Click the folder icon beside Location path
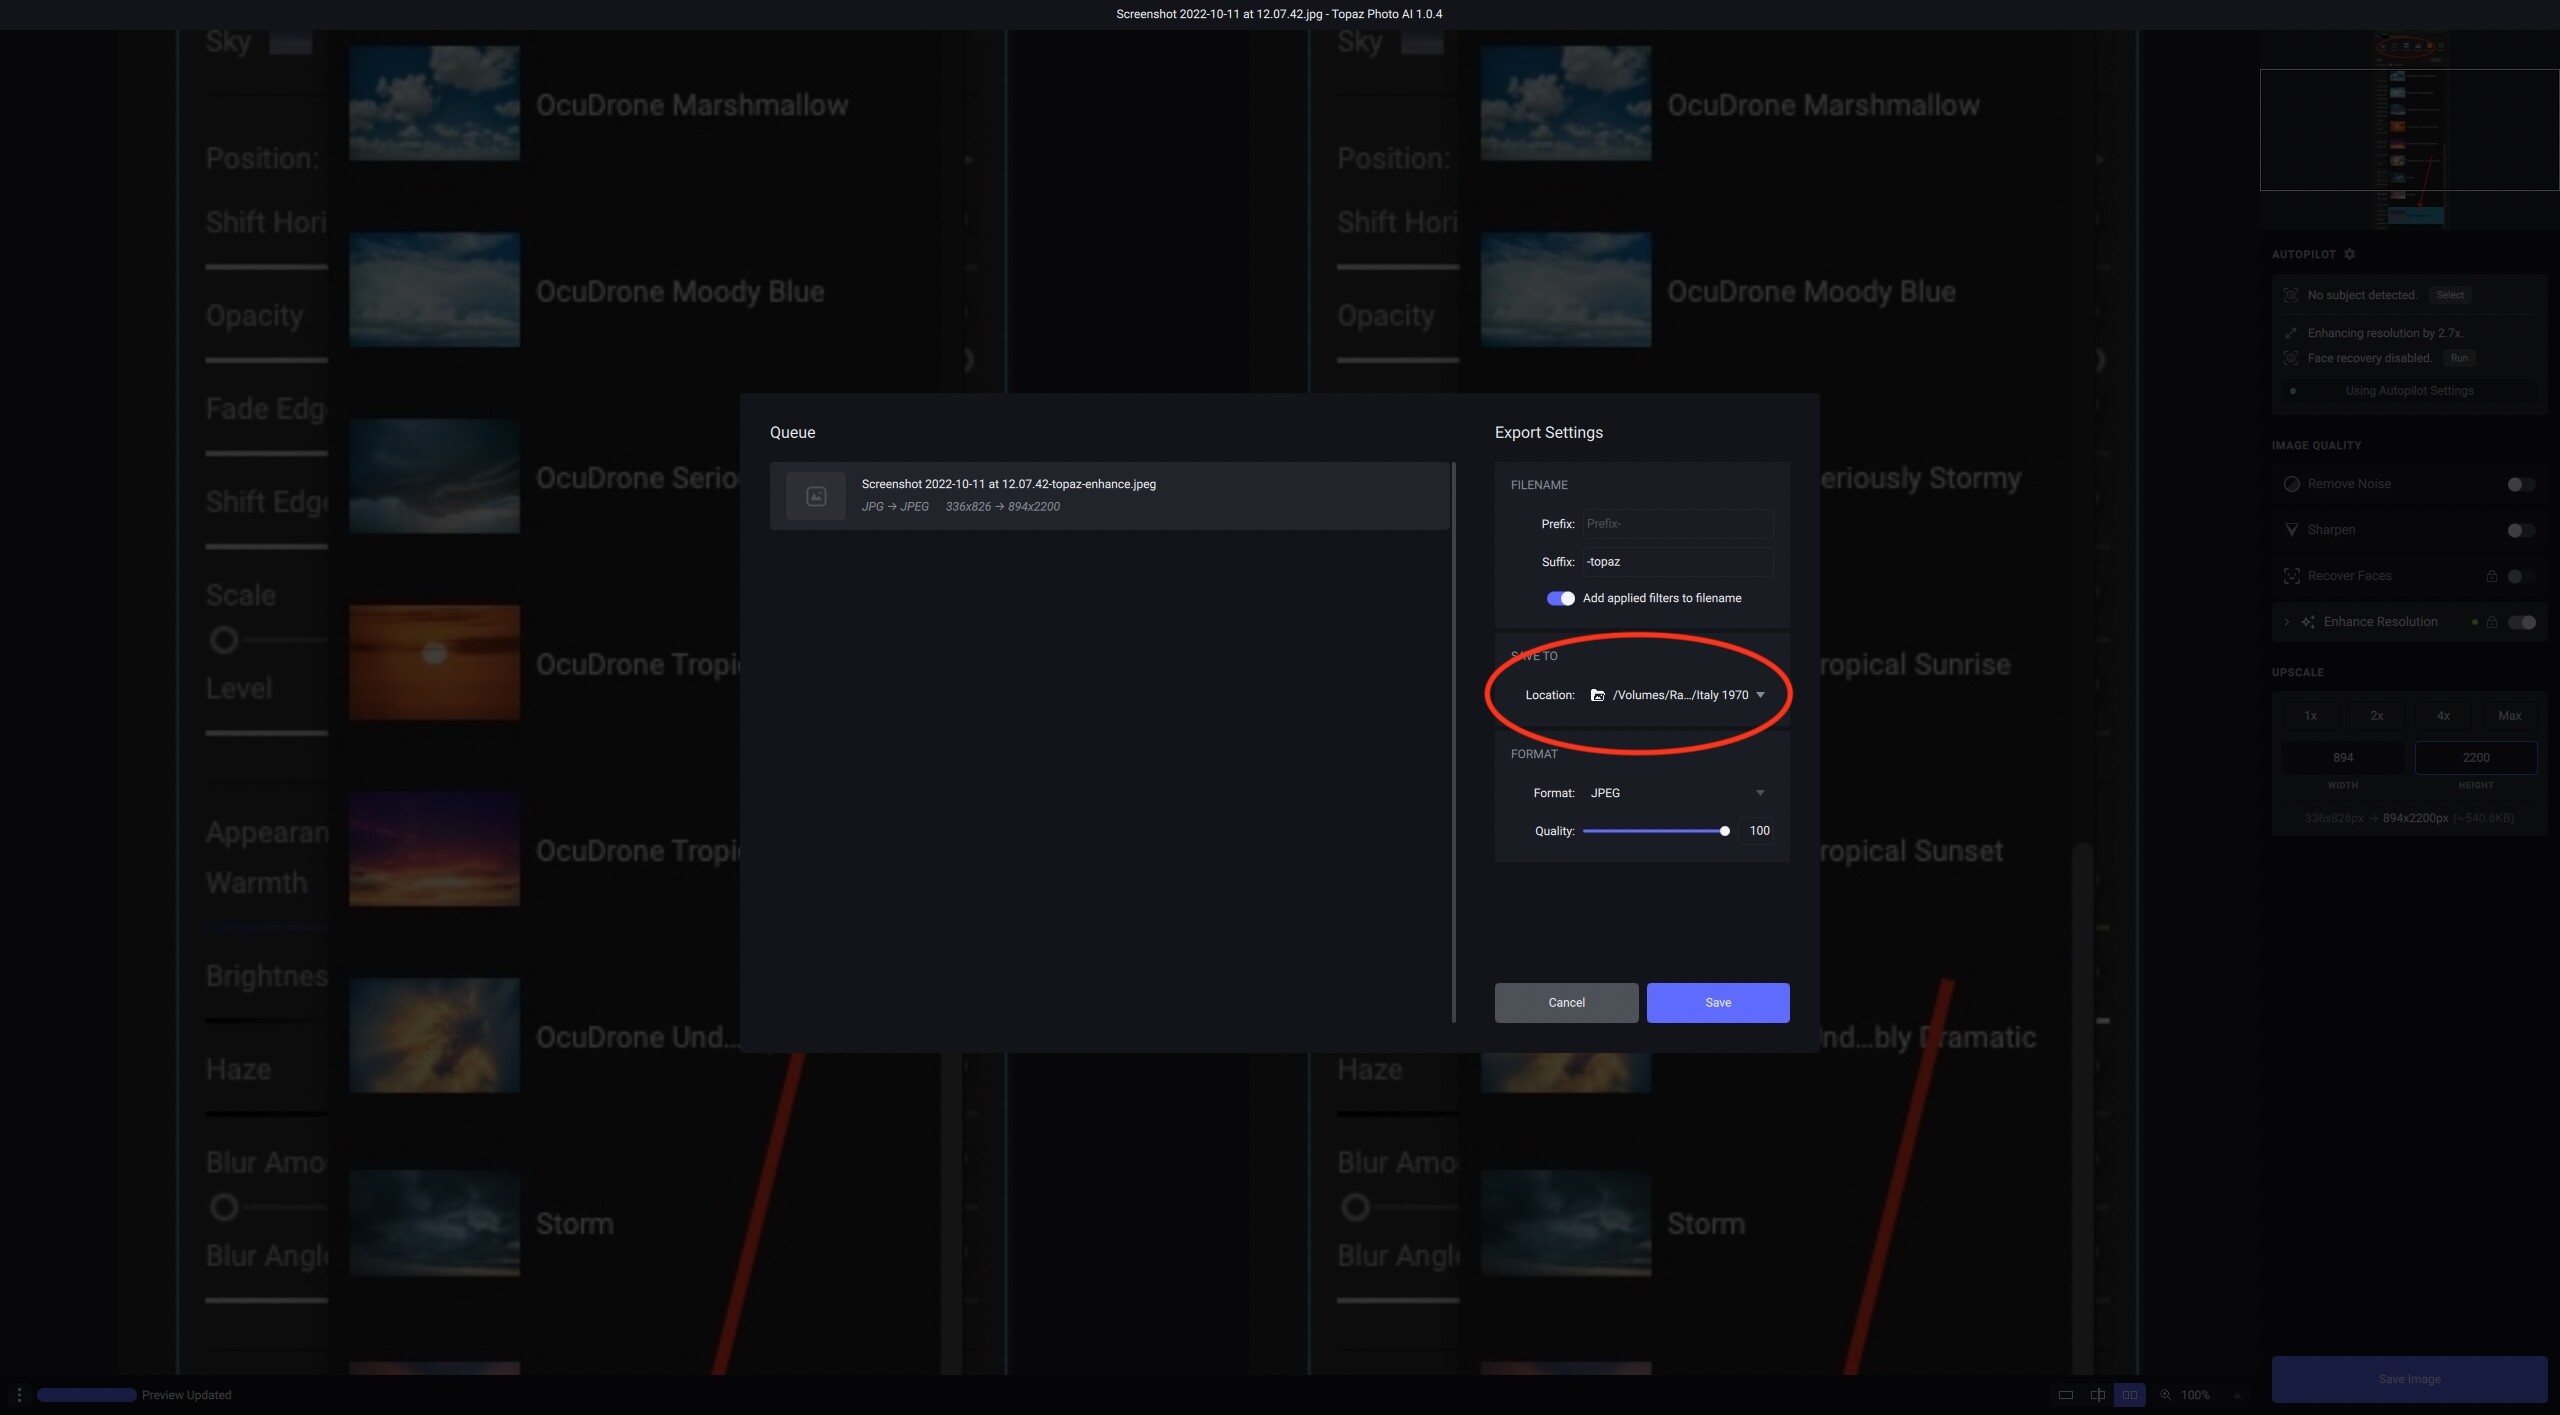Screen dimensions: 2560x1415 [x=1598, y=695]
